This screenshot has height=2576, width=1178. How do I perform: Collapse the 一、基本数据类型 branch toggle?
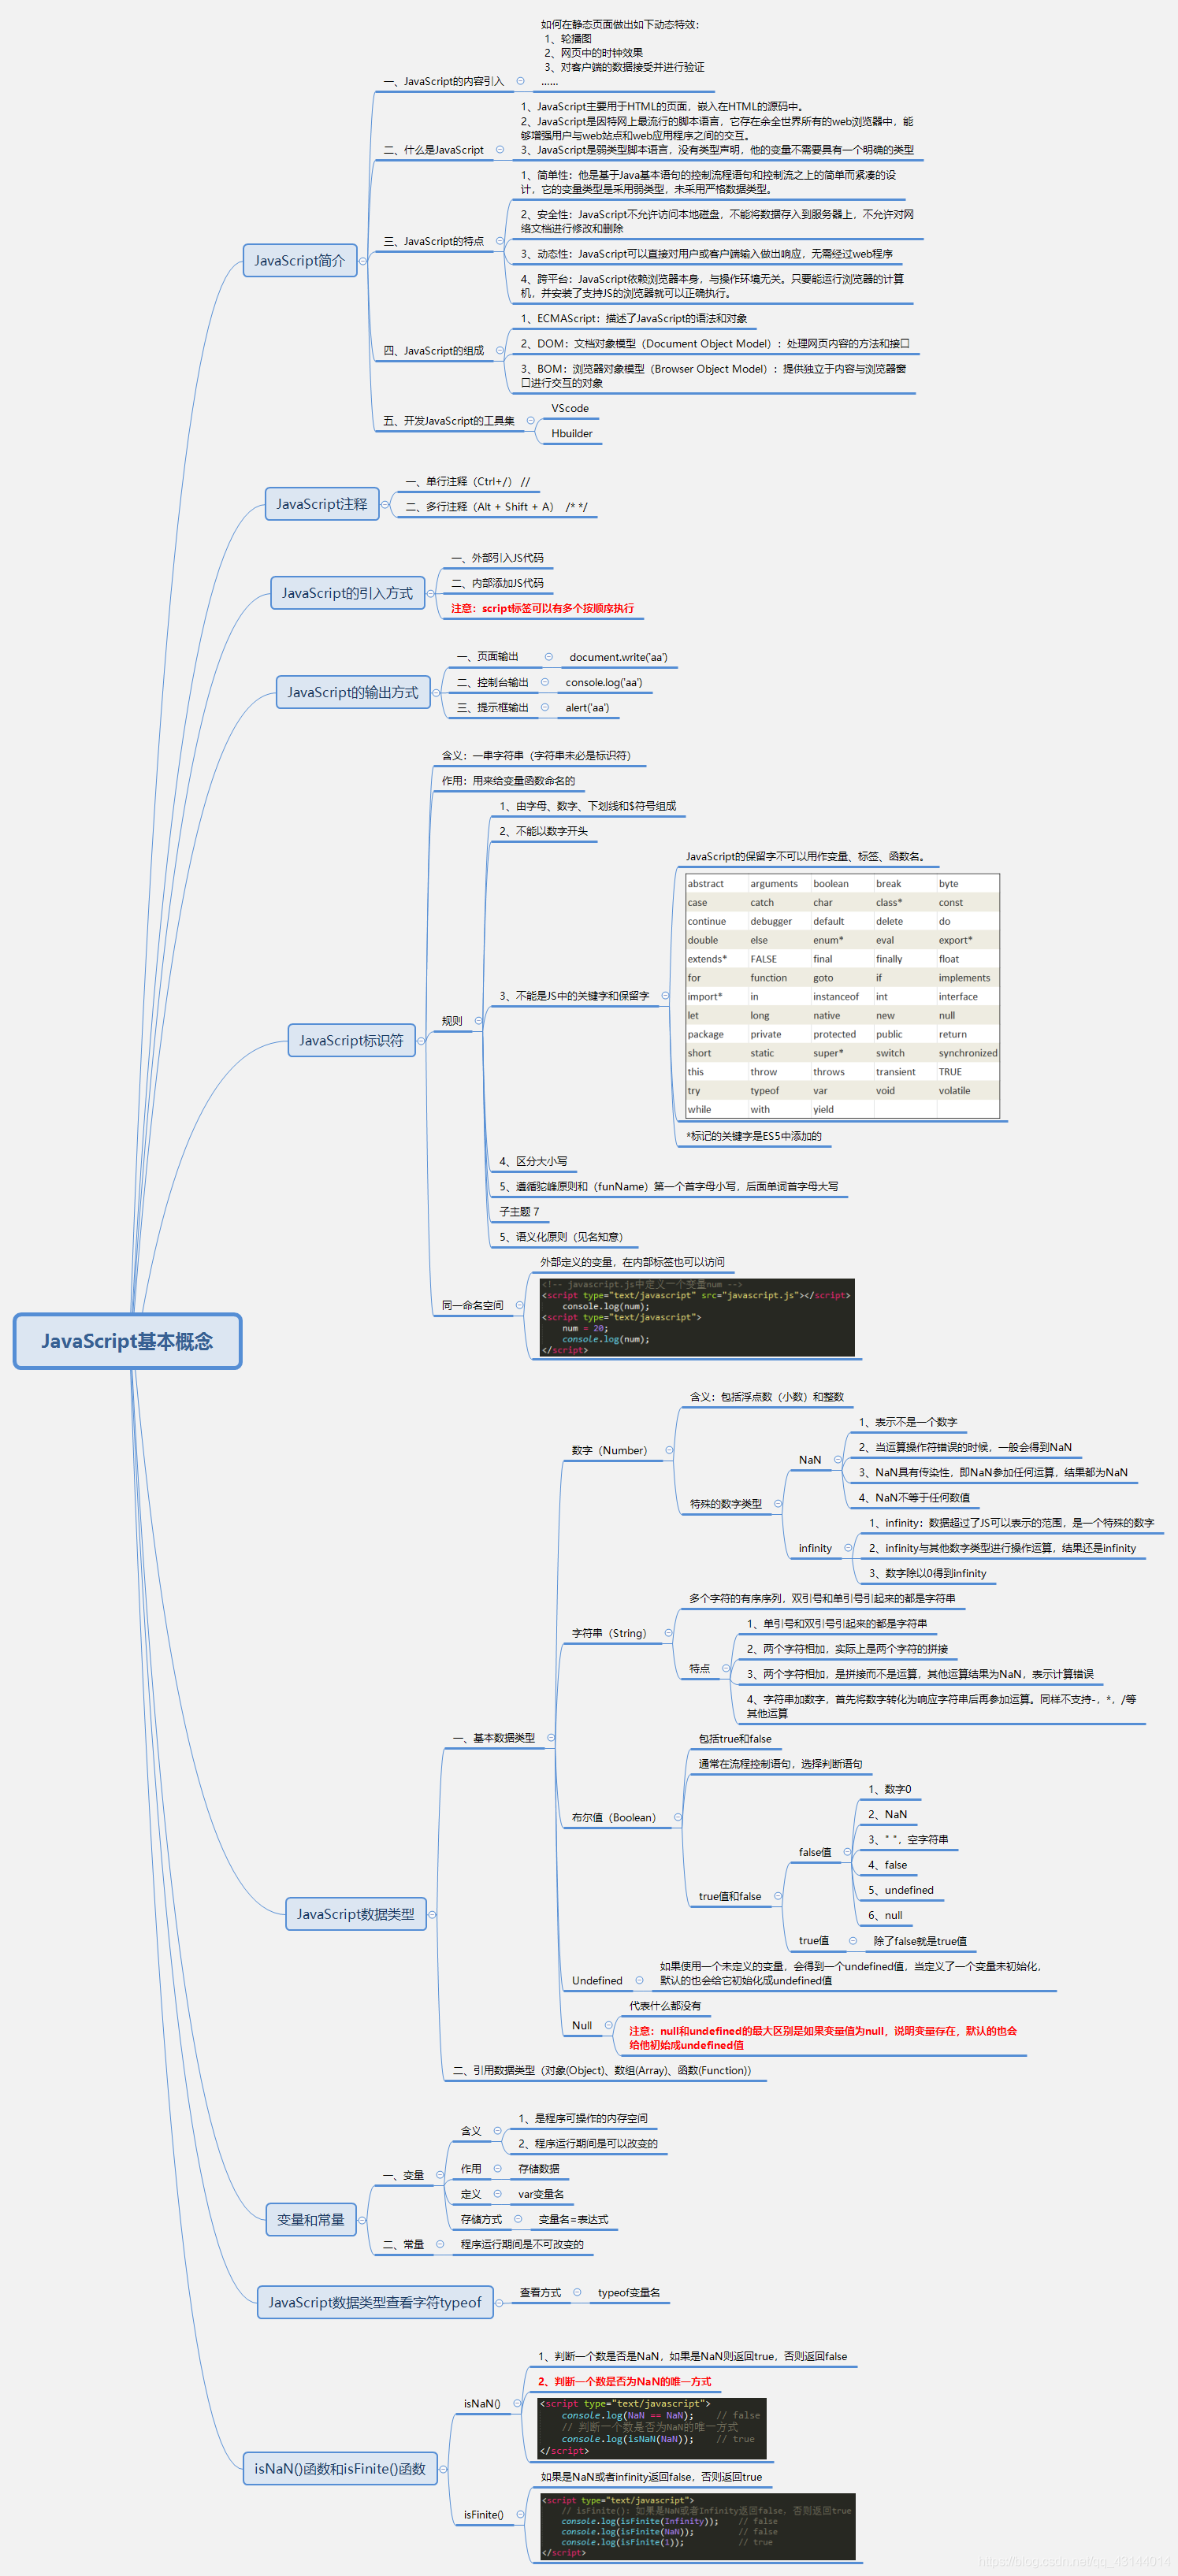tap(551, 1738)
